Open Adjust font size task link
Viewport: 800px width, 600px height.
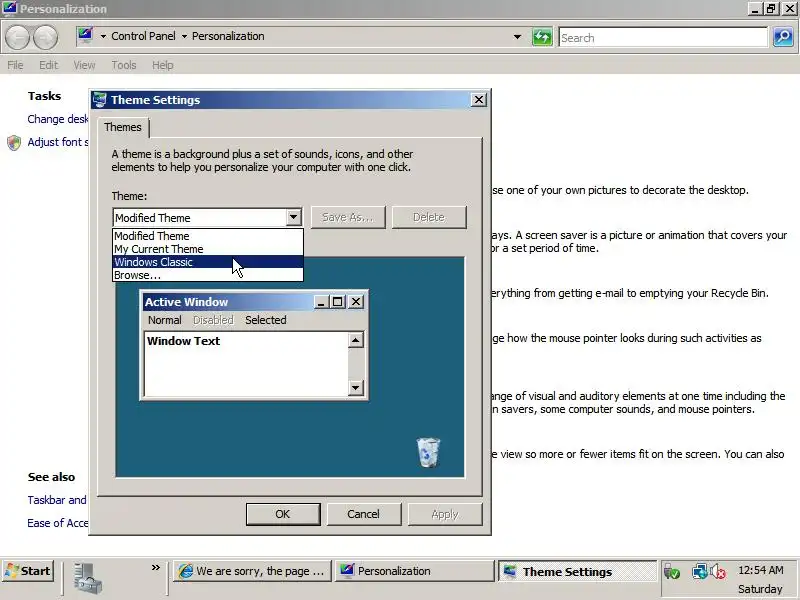point(58,142)
